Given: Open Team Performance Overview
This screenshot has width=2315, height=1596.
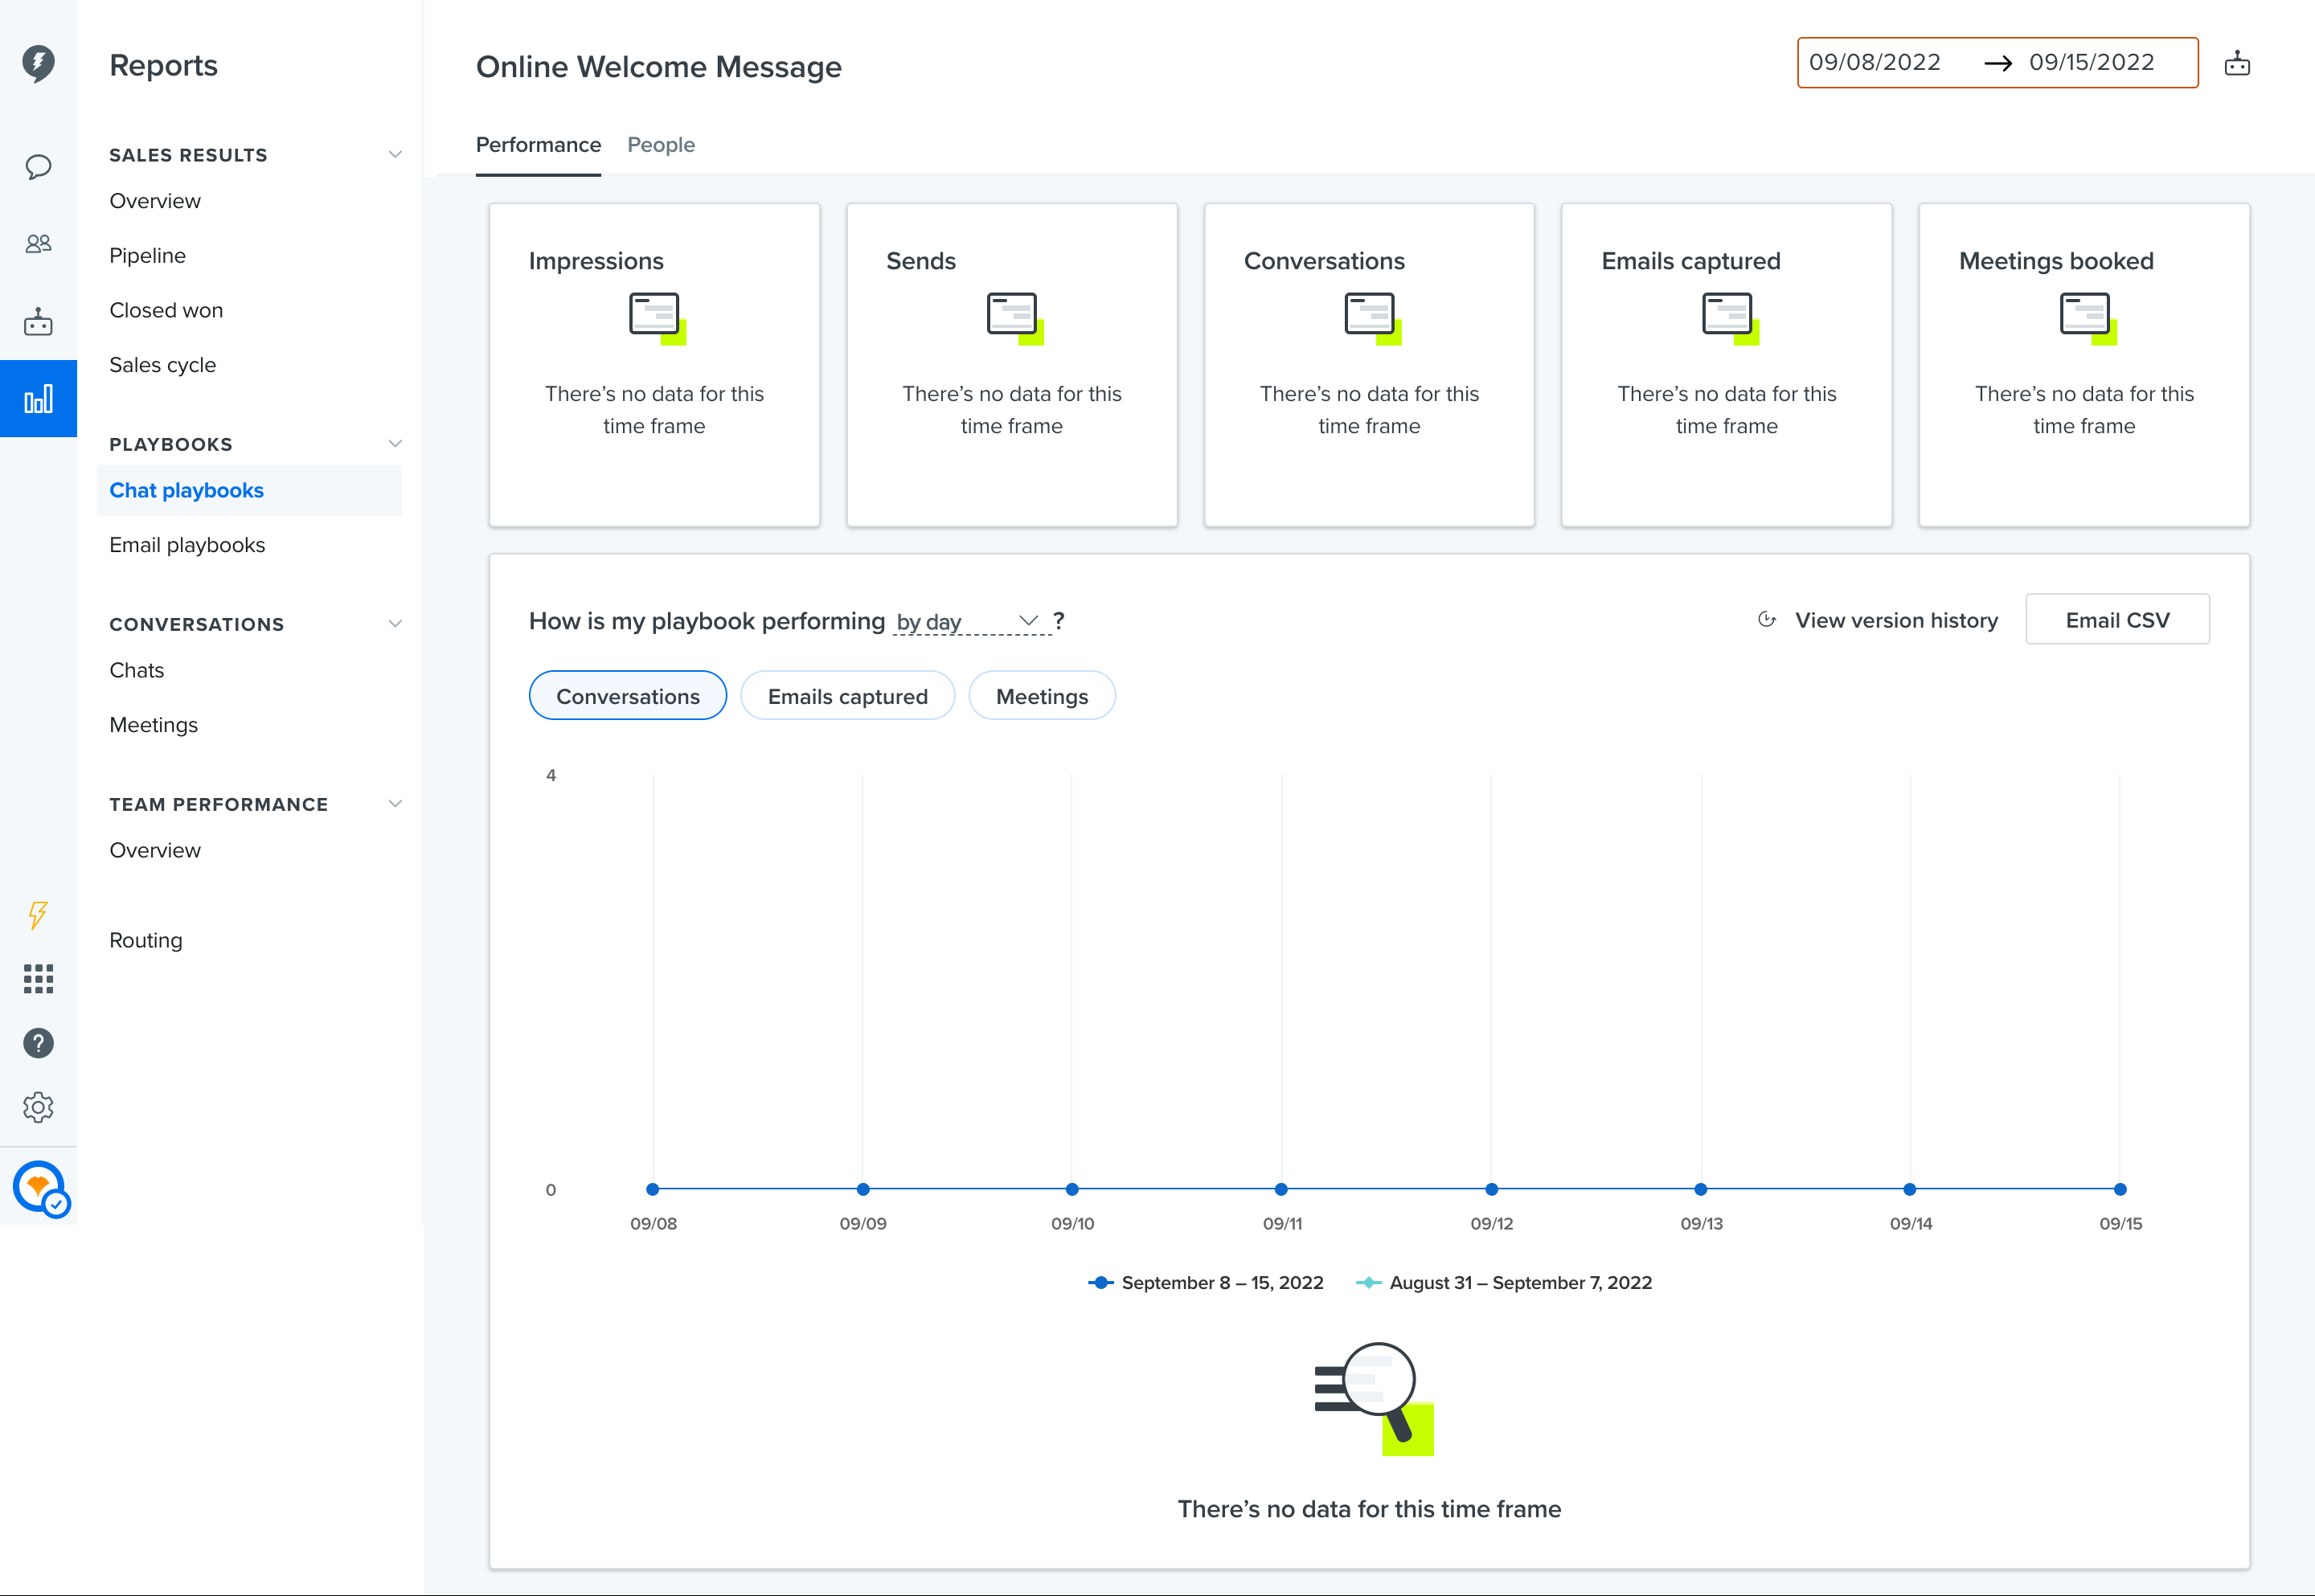Looking at the screenshot, I should [155, 850].
